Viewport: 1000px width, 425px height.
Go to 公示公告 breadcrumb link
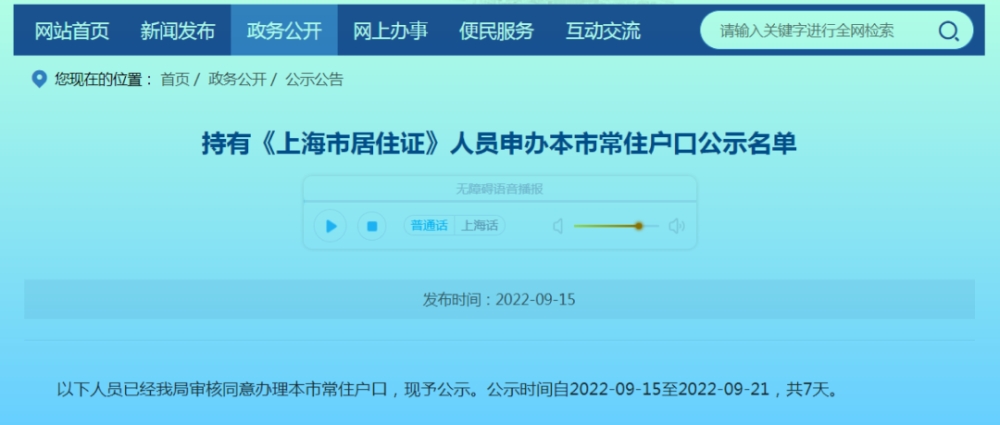[314, 79]
